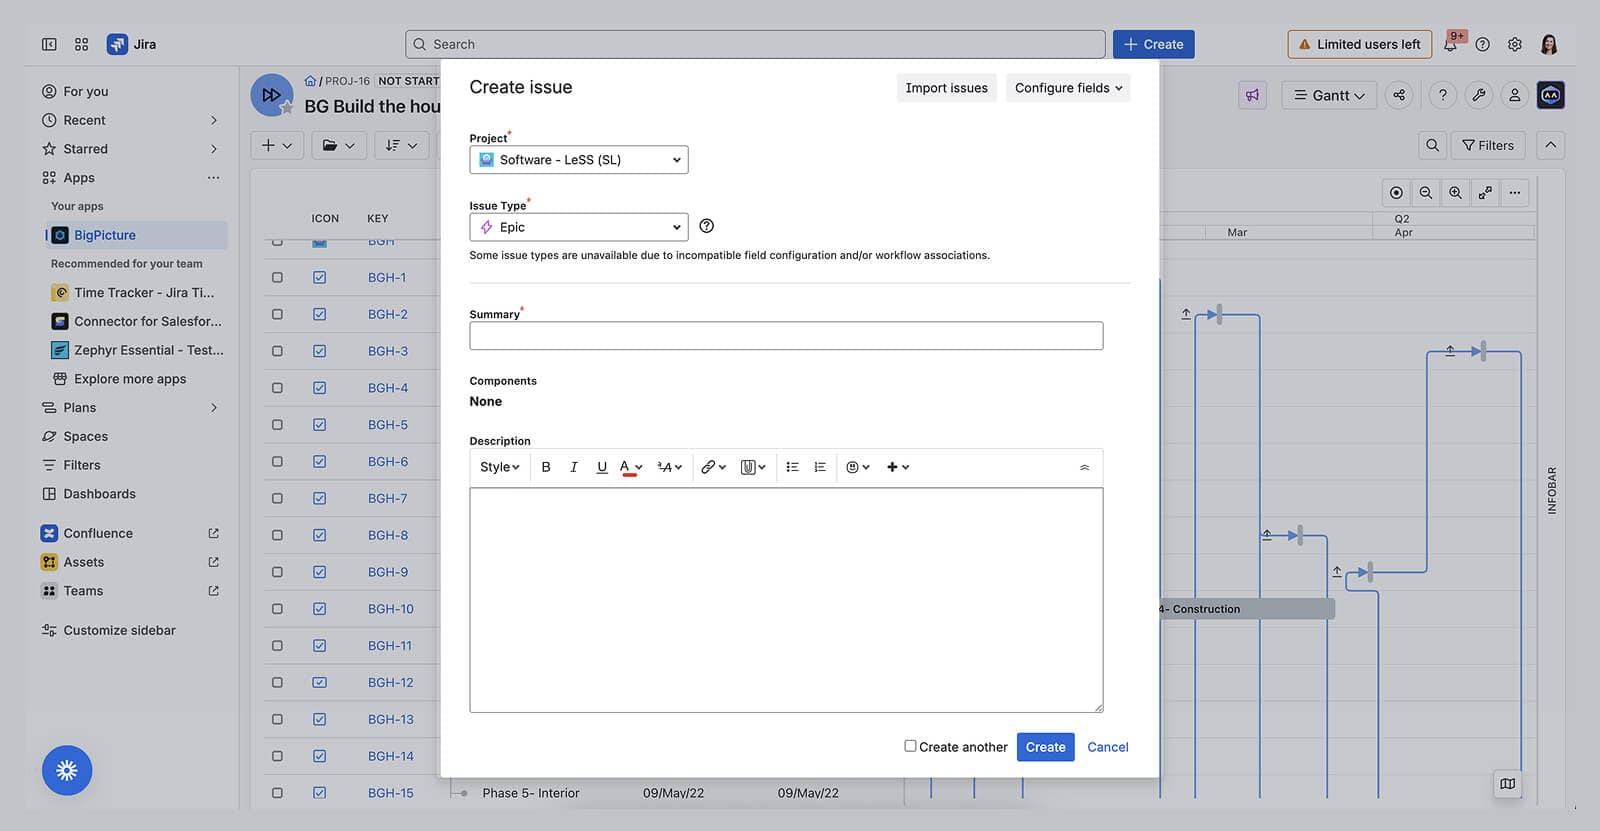The image size is (1600, 831).
Task: Collapse the description editor toolbar
Action: 1085,467
